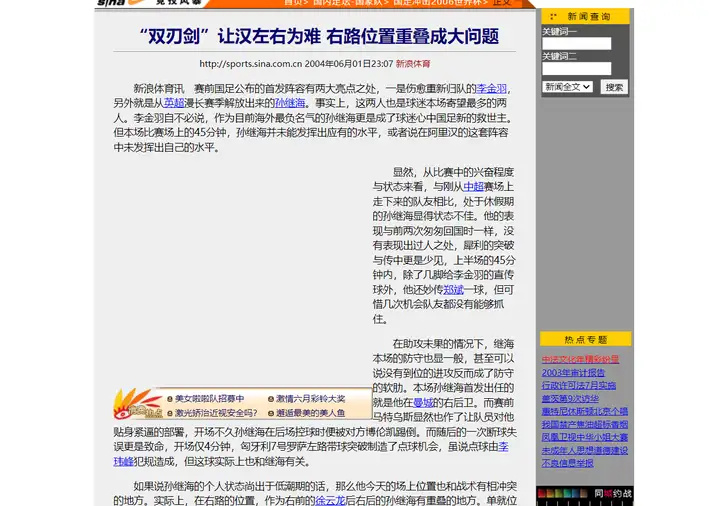Click the 搜索 search button
The image size is (720, 506).
pos(613,87)
